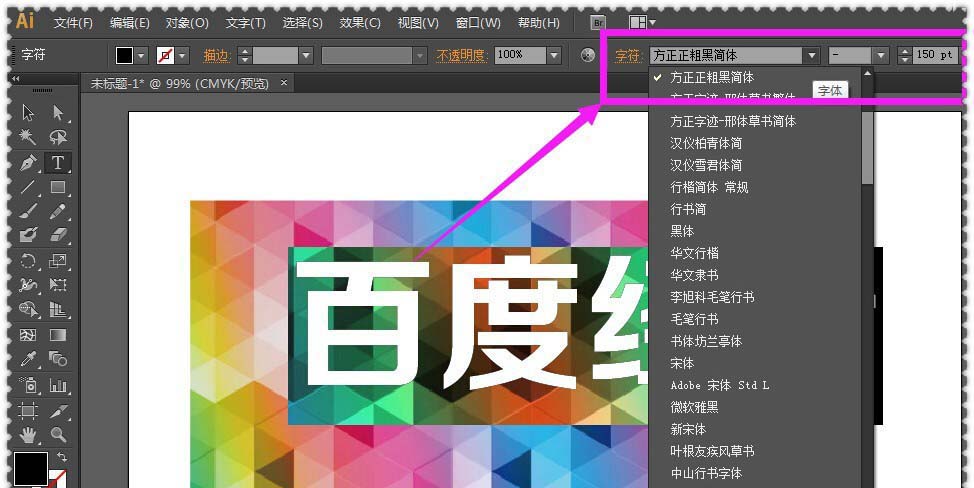Open the 编辑(E) menu
Image resolution: width=974 pixels, height=488 pixels.
(130, 23)
